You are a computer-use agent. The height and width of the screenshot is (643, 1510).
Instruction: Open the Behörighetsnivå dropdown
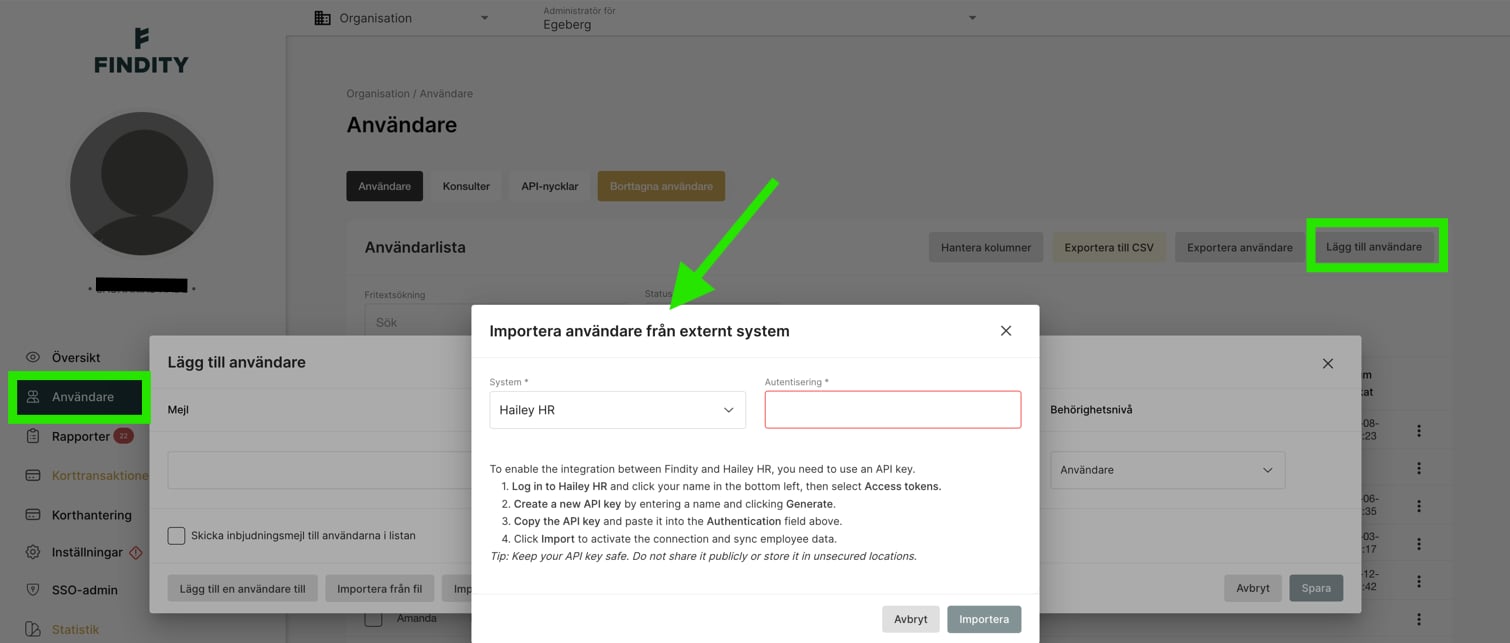1167,470
